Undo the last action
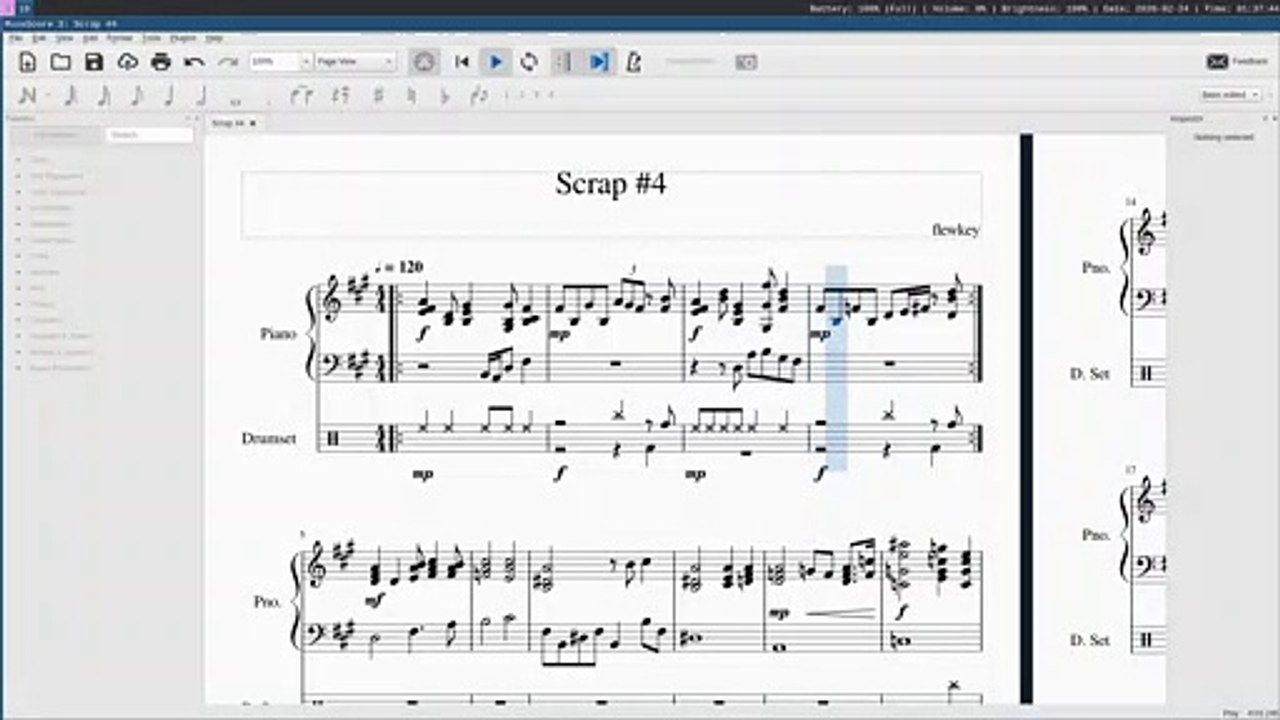 coord(194,62)
